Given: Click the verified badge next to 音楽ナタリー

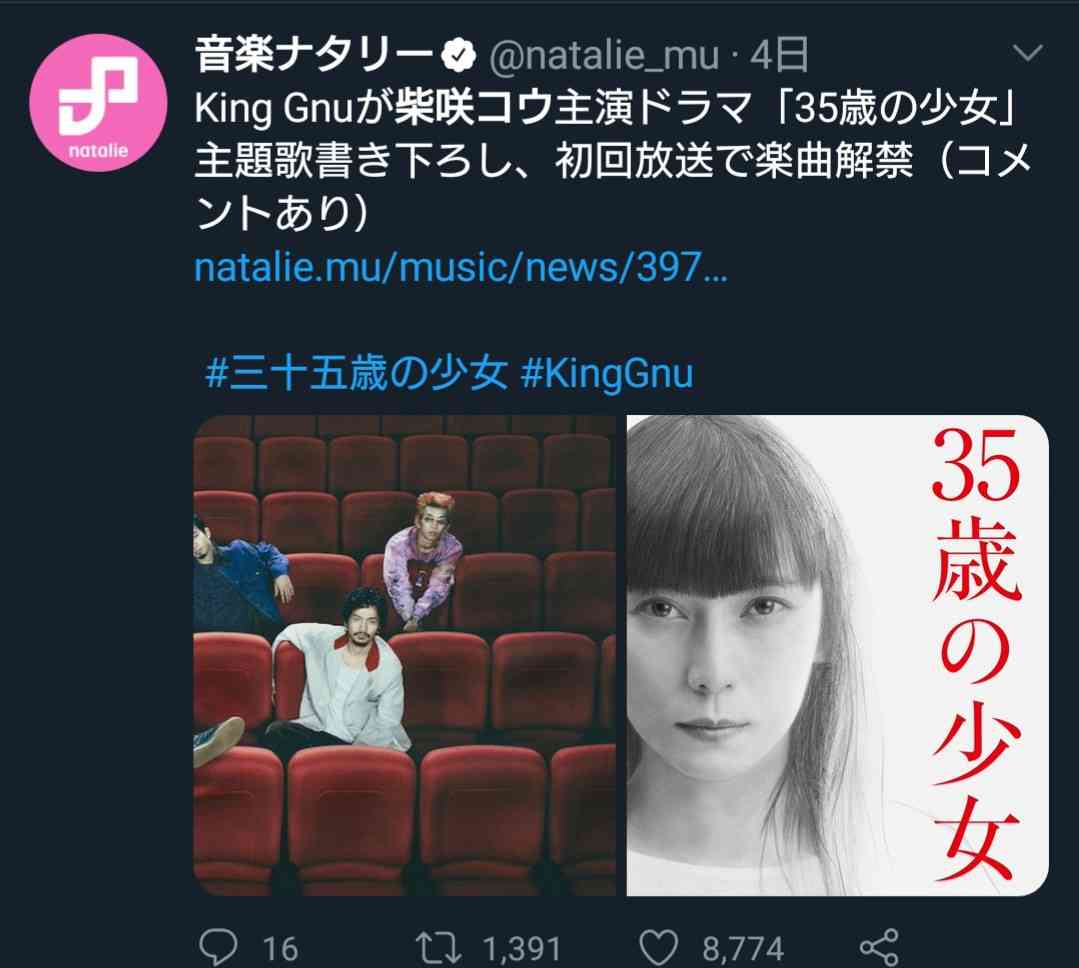Looking at the screenshot, I should (x=458, y=56).
